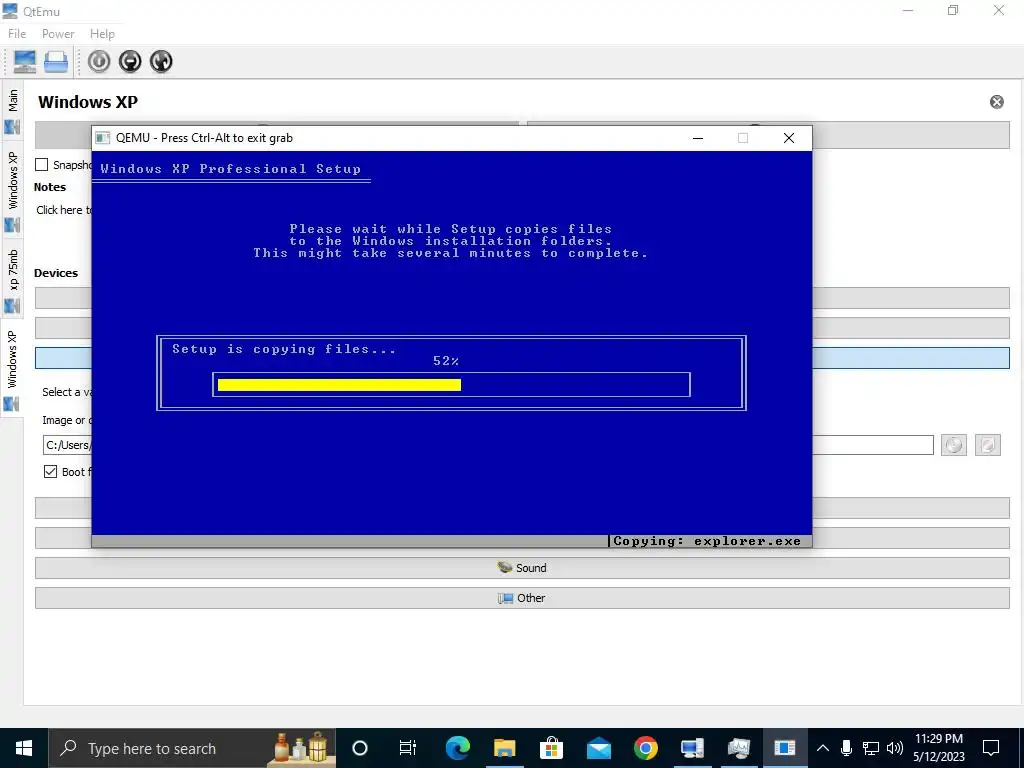
Task: Click the microphone tray icon
Action: [x=846, y=748]
